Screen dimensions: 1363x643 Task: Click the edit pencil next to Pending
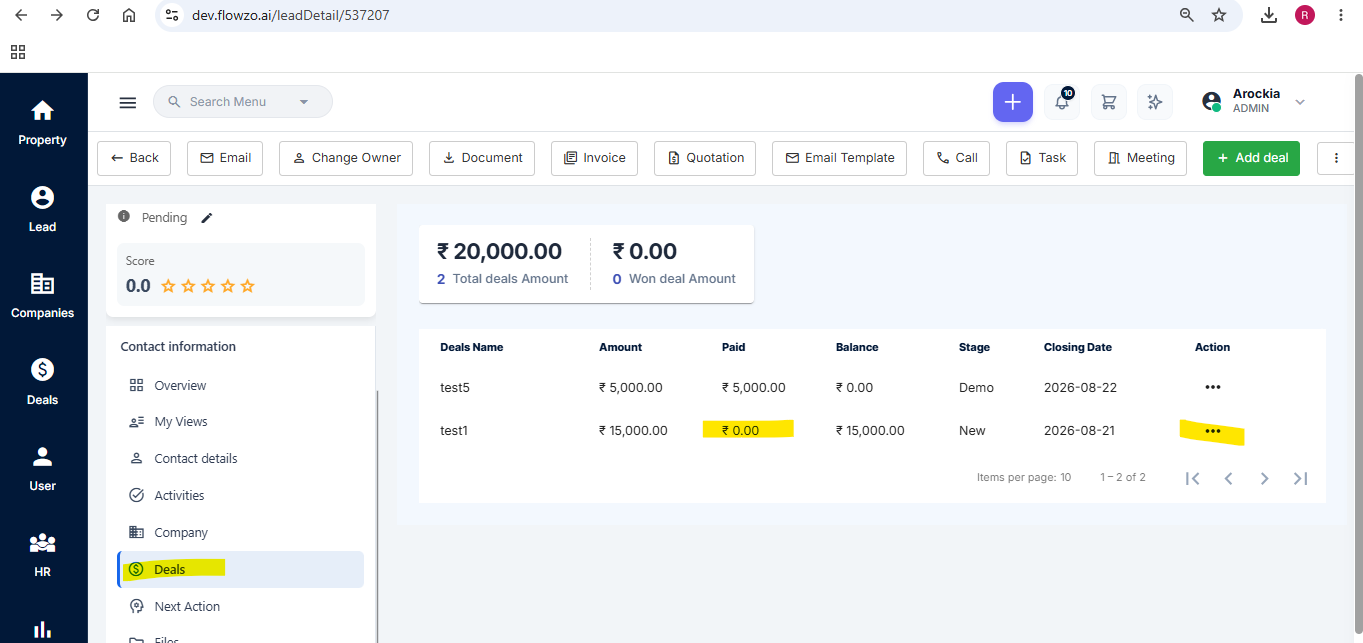[x=207, y=218]
